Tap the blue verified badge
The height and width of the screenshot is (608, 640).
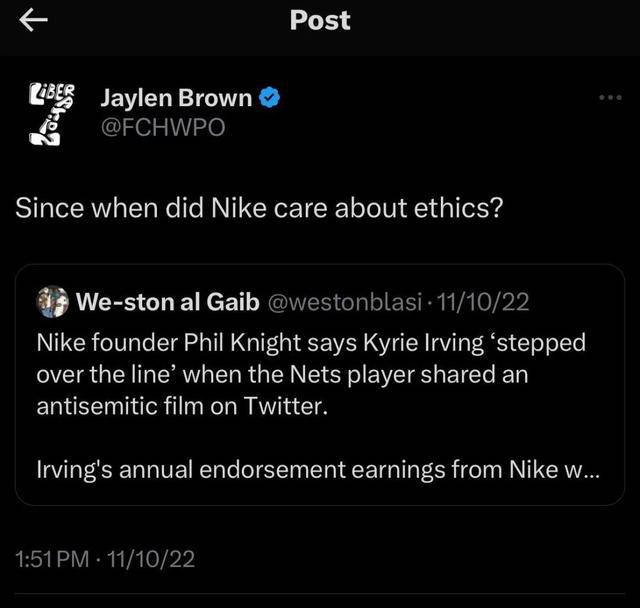point(270,98)
